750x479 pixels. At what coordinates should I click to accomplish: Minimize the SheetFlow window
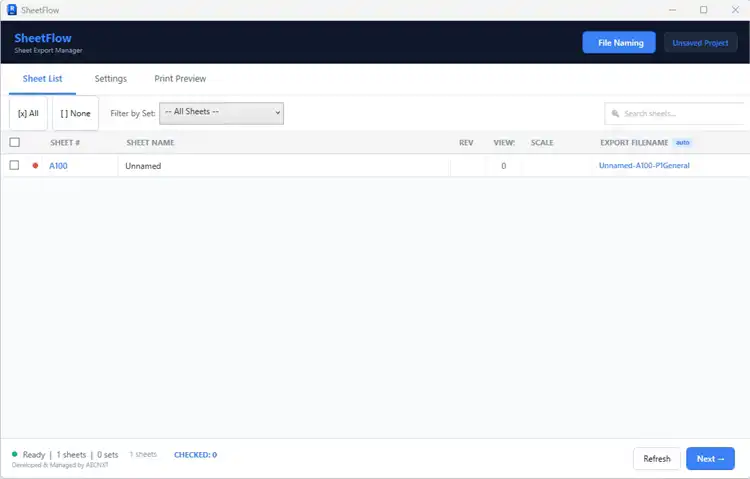tap(672, 10)
